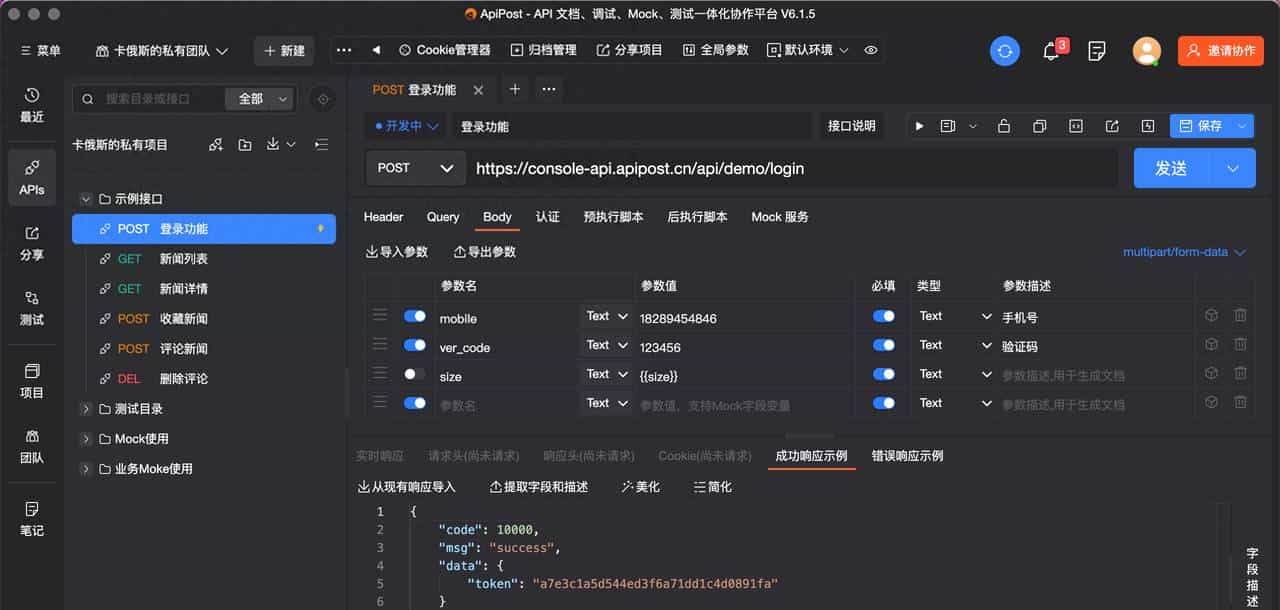Enable the size parameter toggle
This screenshot has height=610, width=1280.
414,375
